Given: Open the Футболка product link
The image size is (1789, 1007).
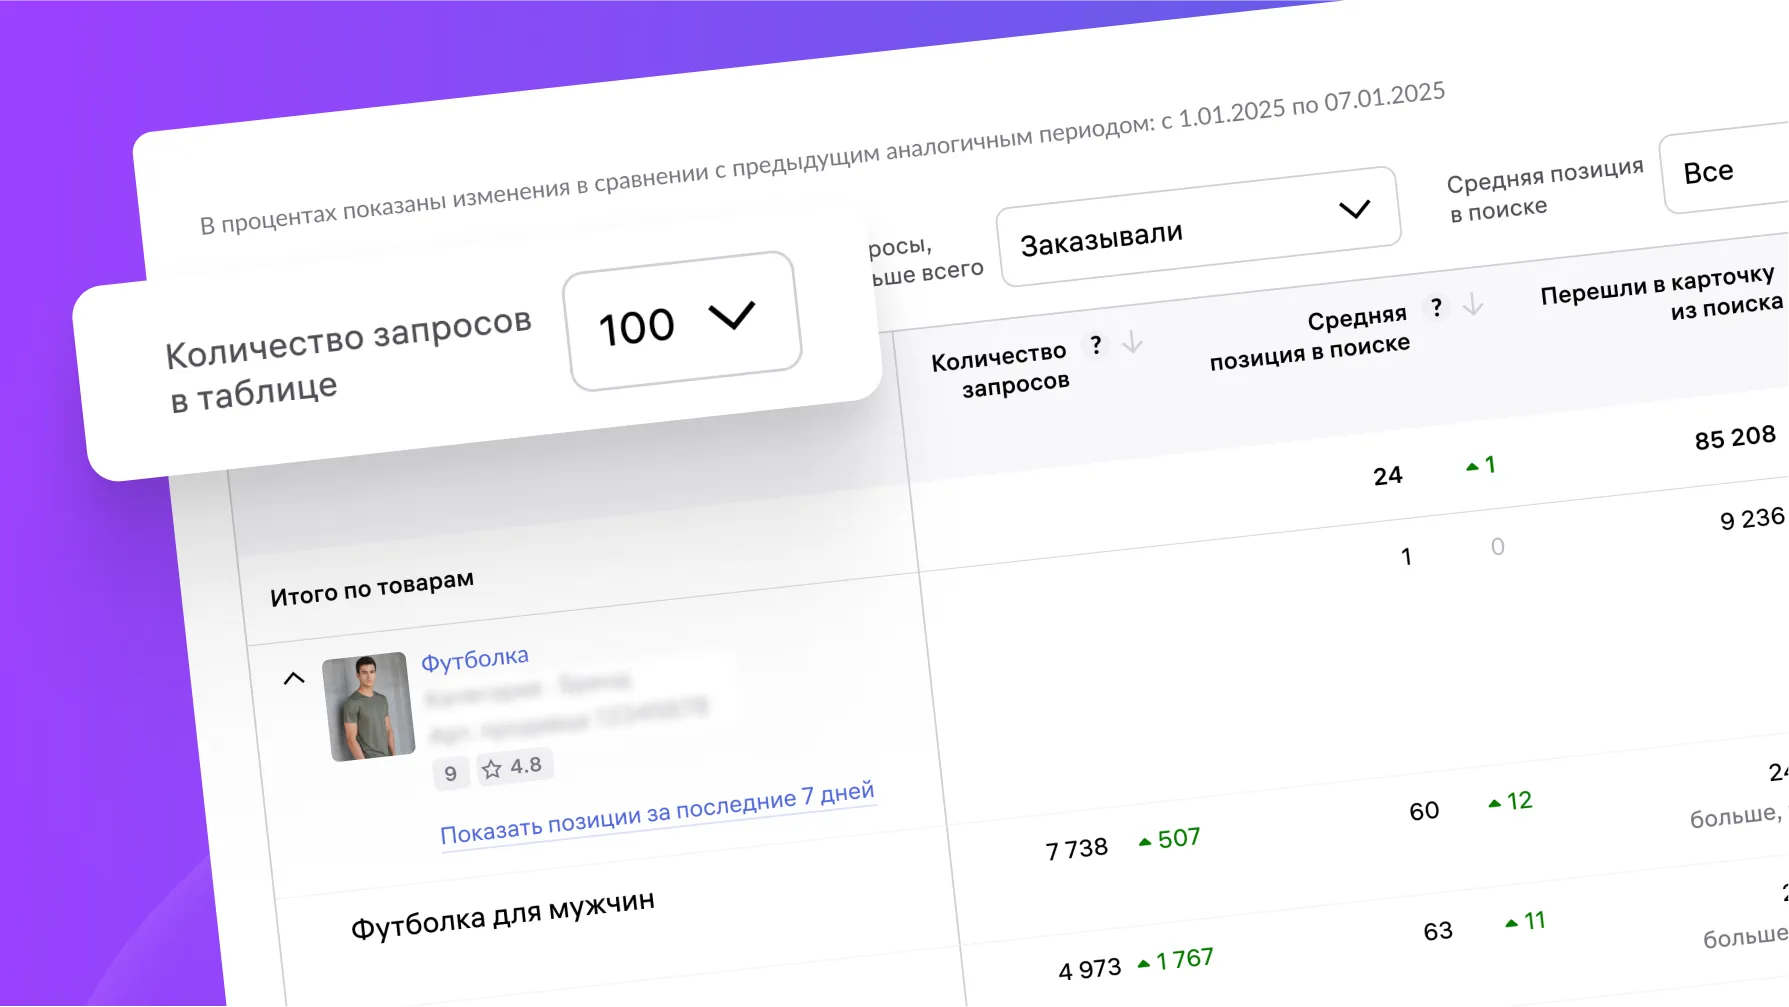Looking at the screenshot, I should tap(475, 660).
